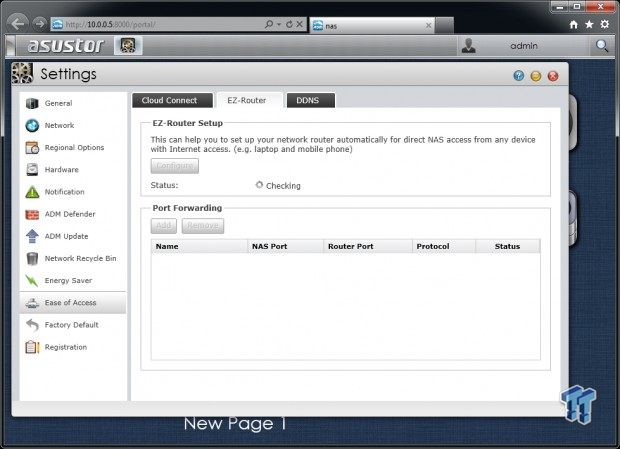Stop loading with address bar X
620x449 pixels.
300,24
